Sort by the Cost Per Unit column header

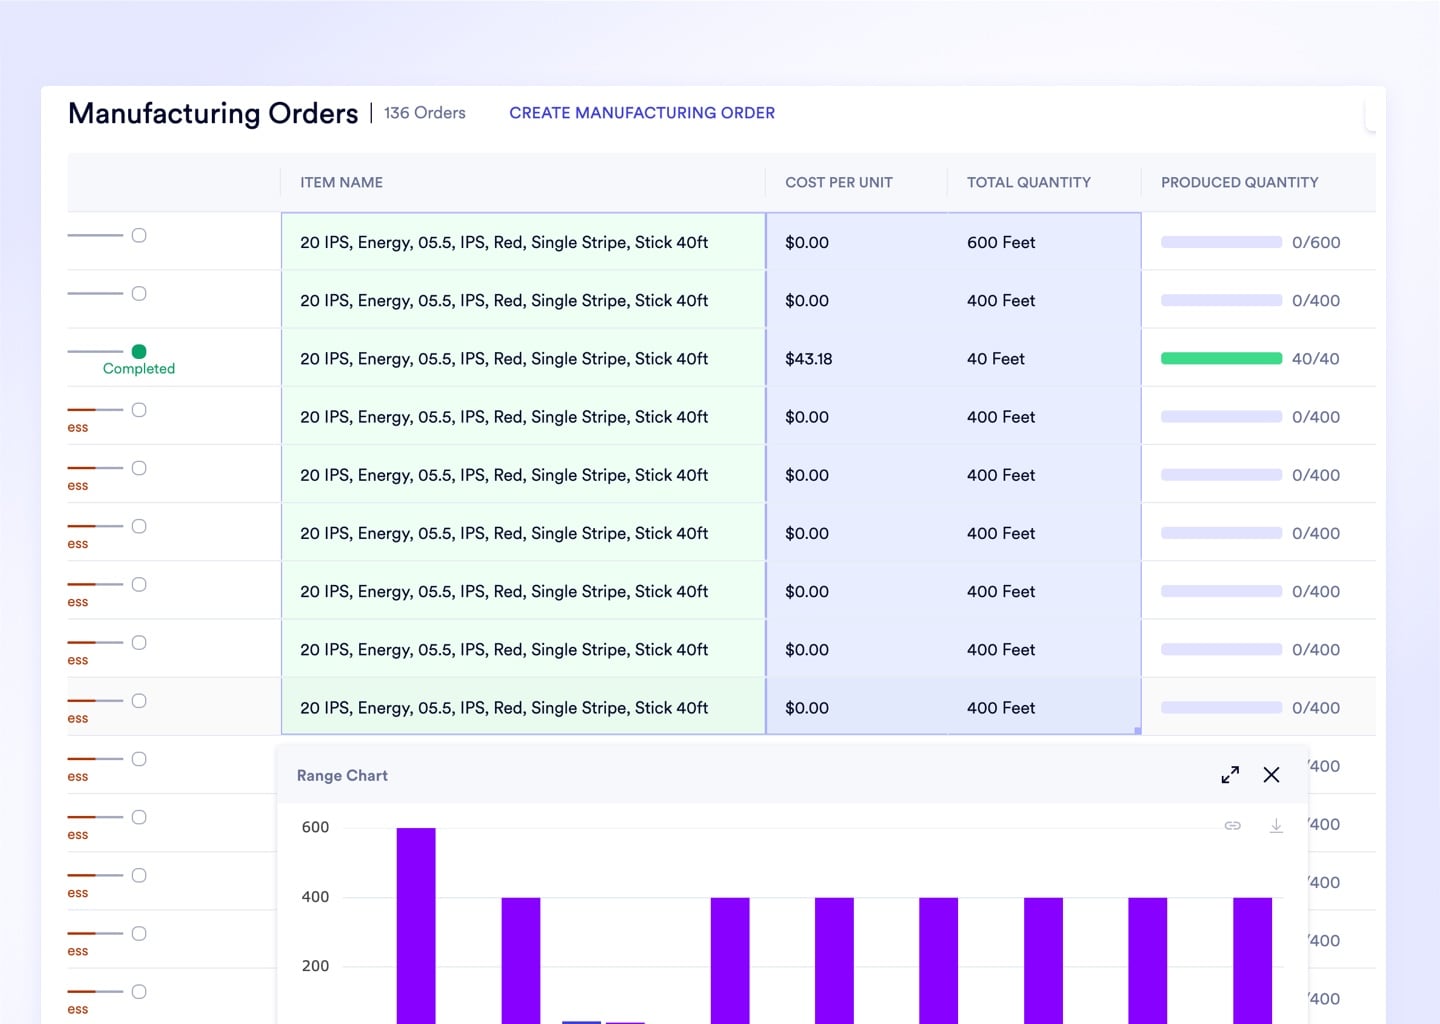coord(838,182)
